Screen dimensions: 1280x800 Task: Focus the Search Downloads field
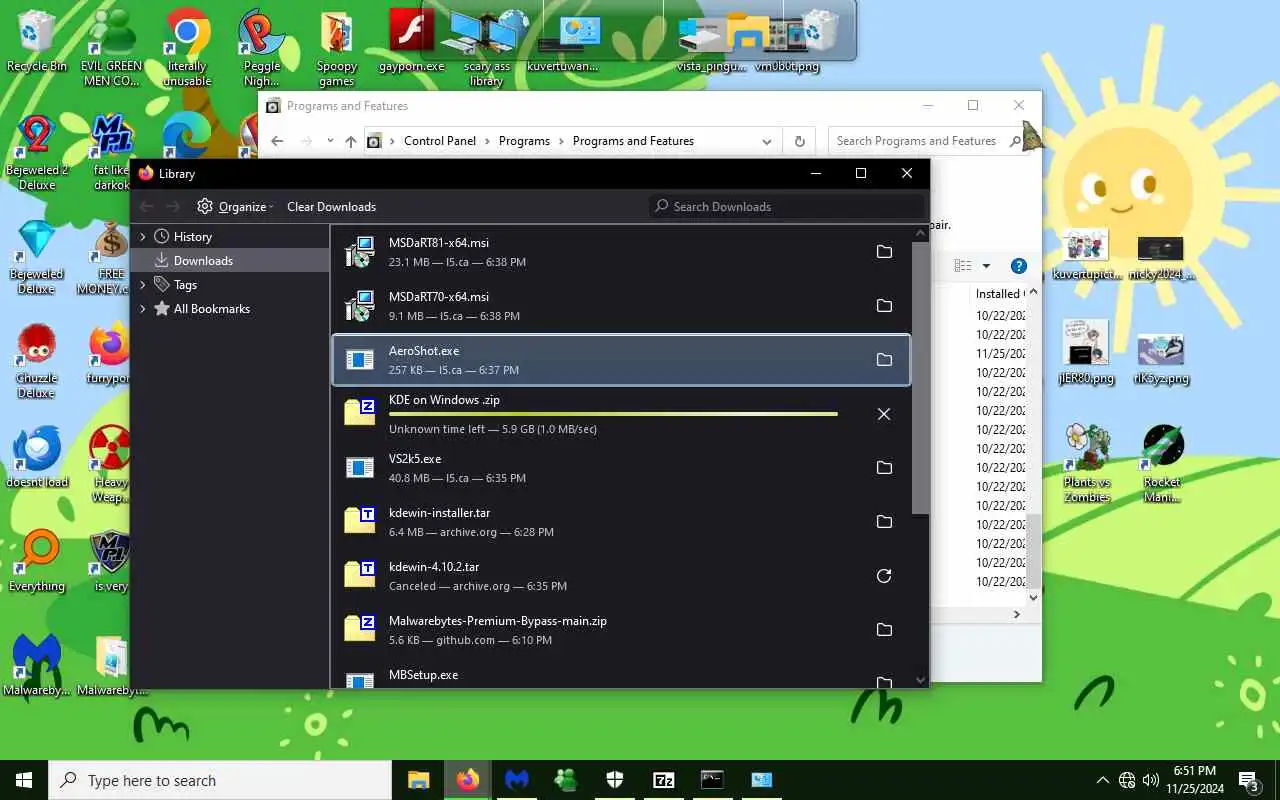point(786,206)
